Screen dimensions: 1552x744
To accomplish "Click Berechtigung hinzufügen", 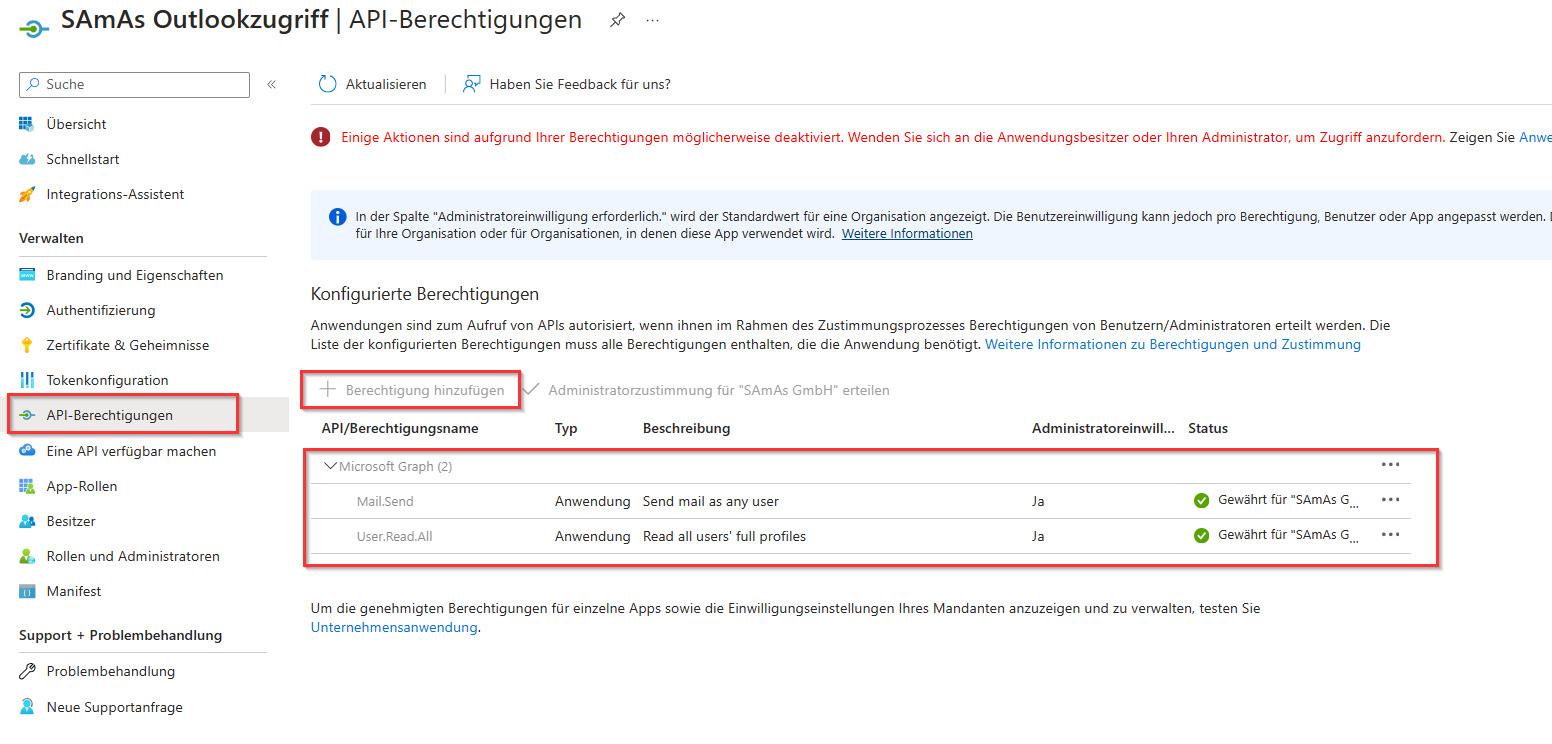I will click(x=411, y=390).
